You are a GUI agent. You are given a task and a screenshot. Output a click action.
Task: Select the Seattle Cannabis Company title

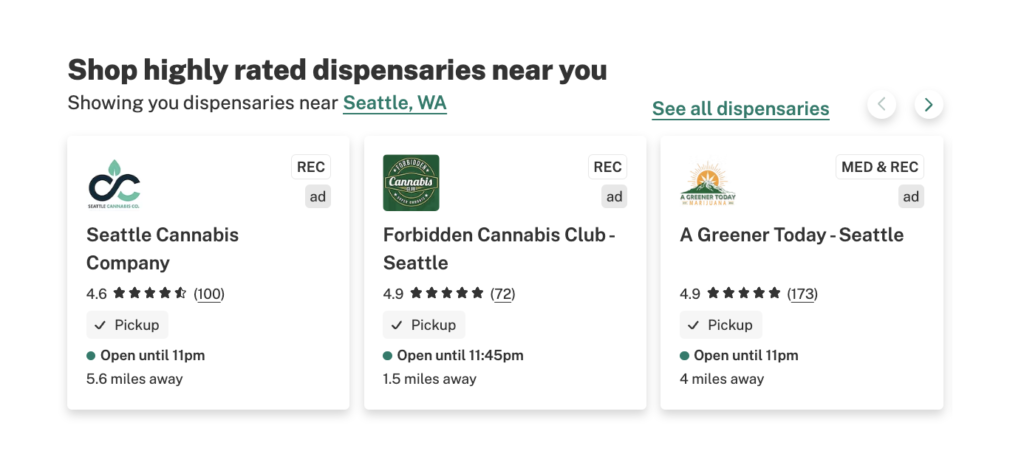(162, 249)
